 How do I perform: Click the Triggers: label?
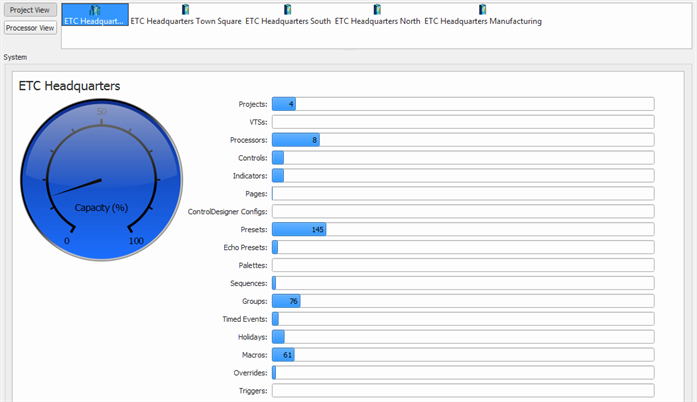click(x=253, y=391)
